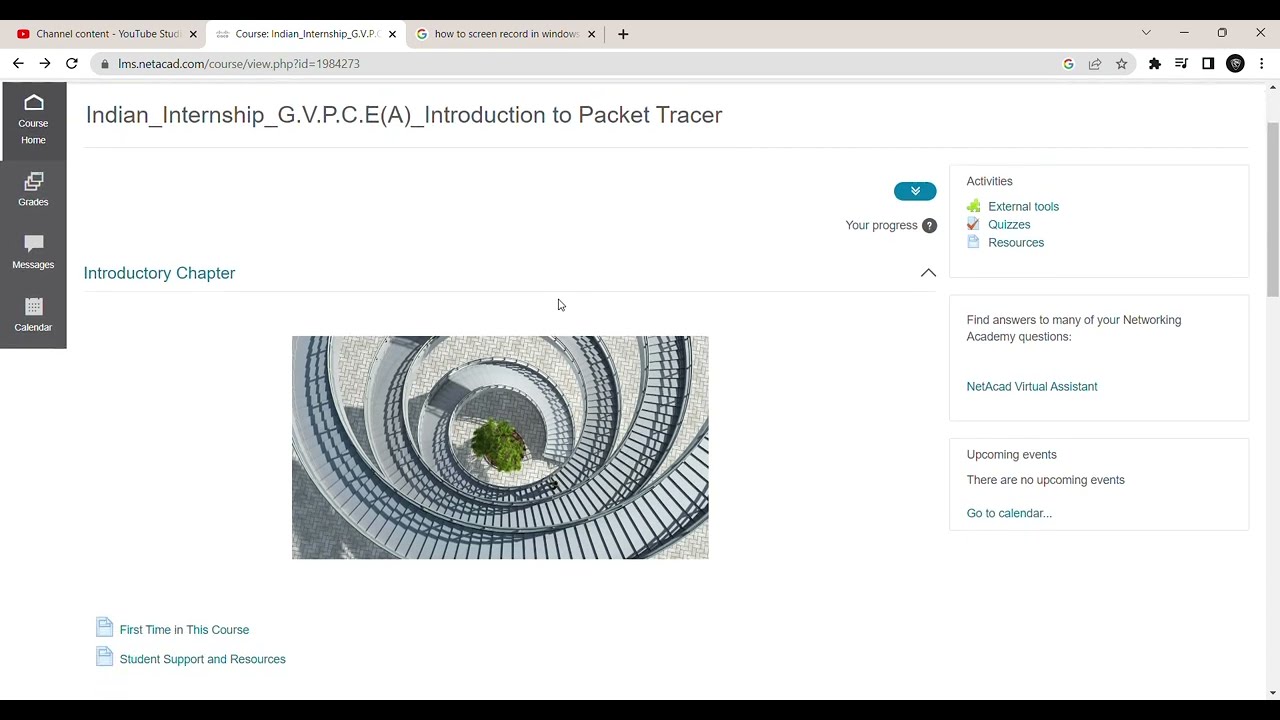1280x720 pixels.
Task: Open the Grades sidebar icon
Action: 33,190
